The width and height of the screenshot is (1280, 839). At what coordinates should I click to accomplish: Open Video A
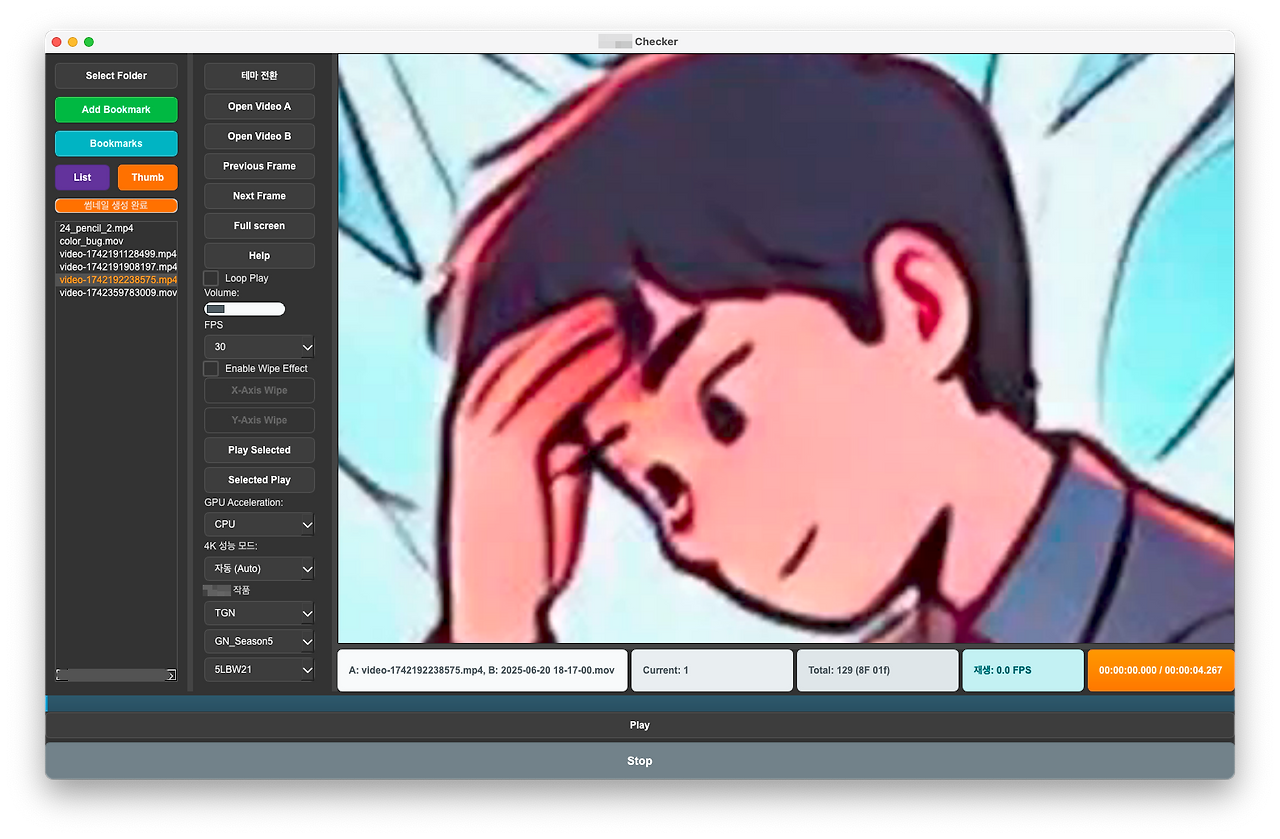coord(259,106)
